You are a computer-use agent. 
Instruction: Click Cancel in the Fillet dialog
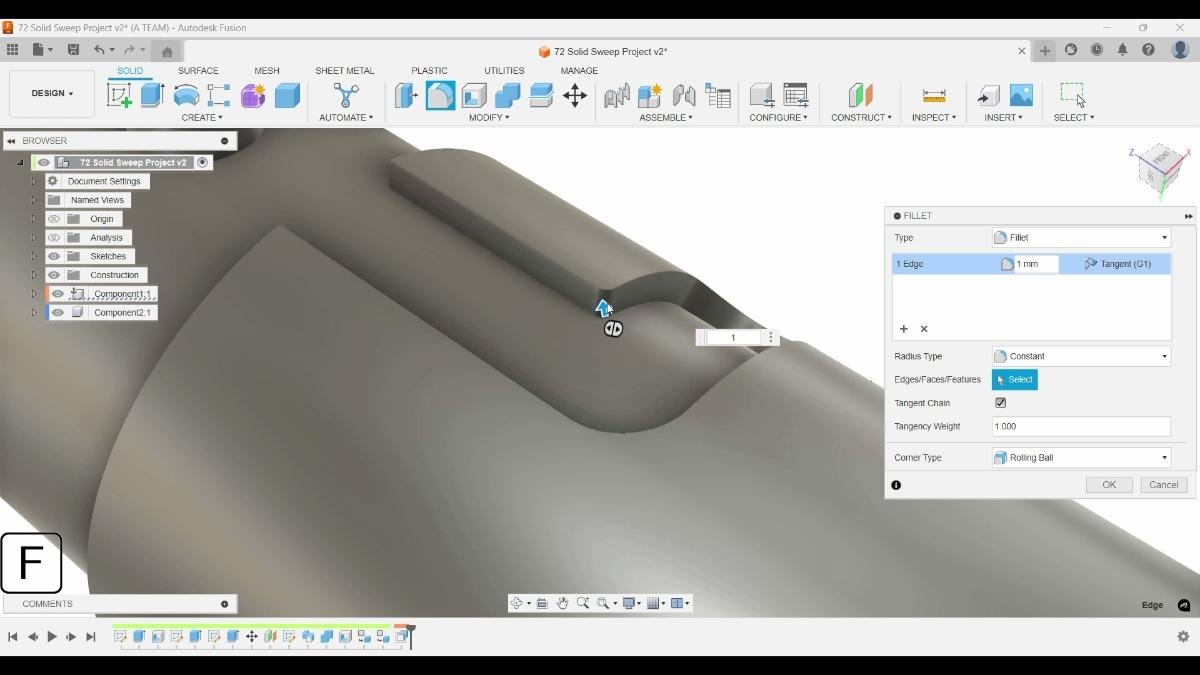[1164, 484]
